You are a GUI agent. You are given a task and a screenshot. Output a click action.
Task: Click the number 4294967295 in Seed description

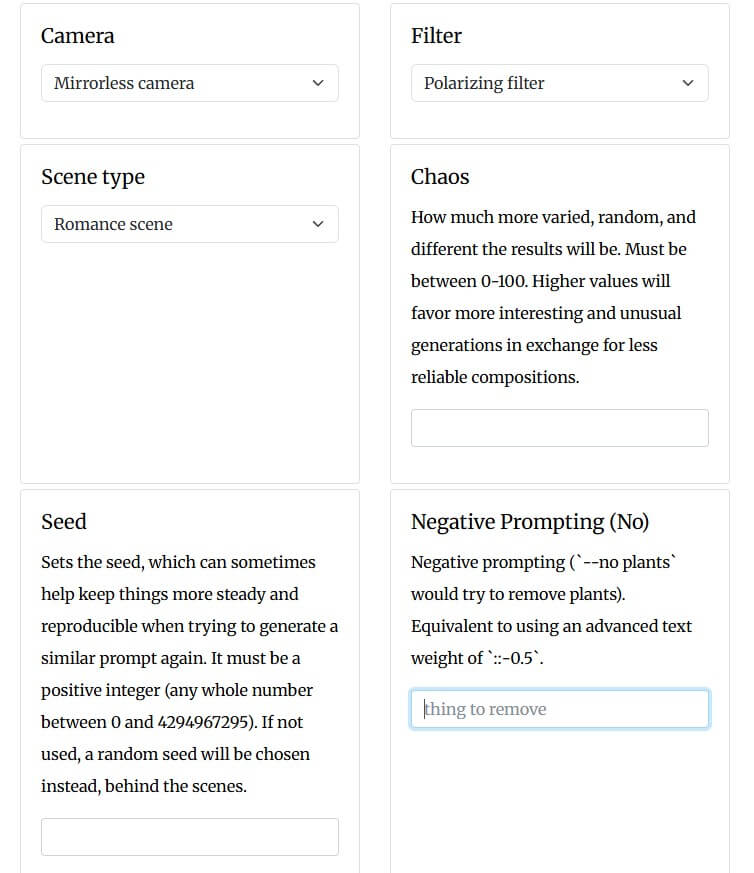point(203,722)
